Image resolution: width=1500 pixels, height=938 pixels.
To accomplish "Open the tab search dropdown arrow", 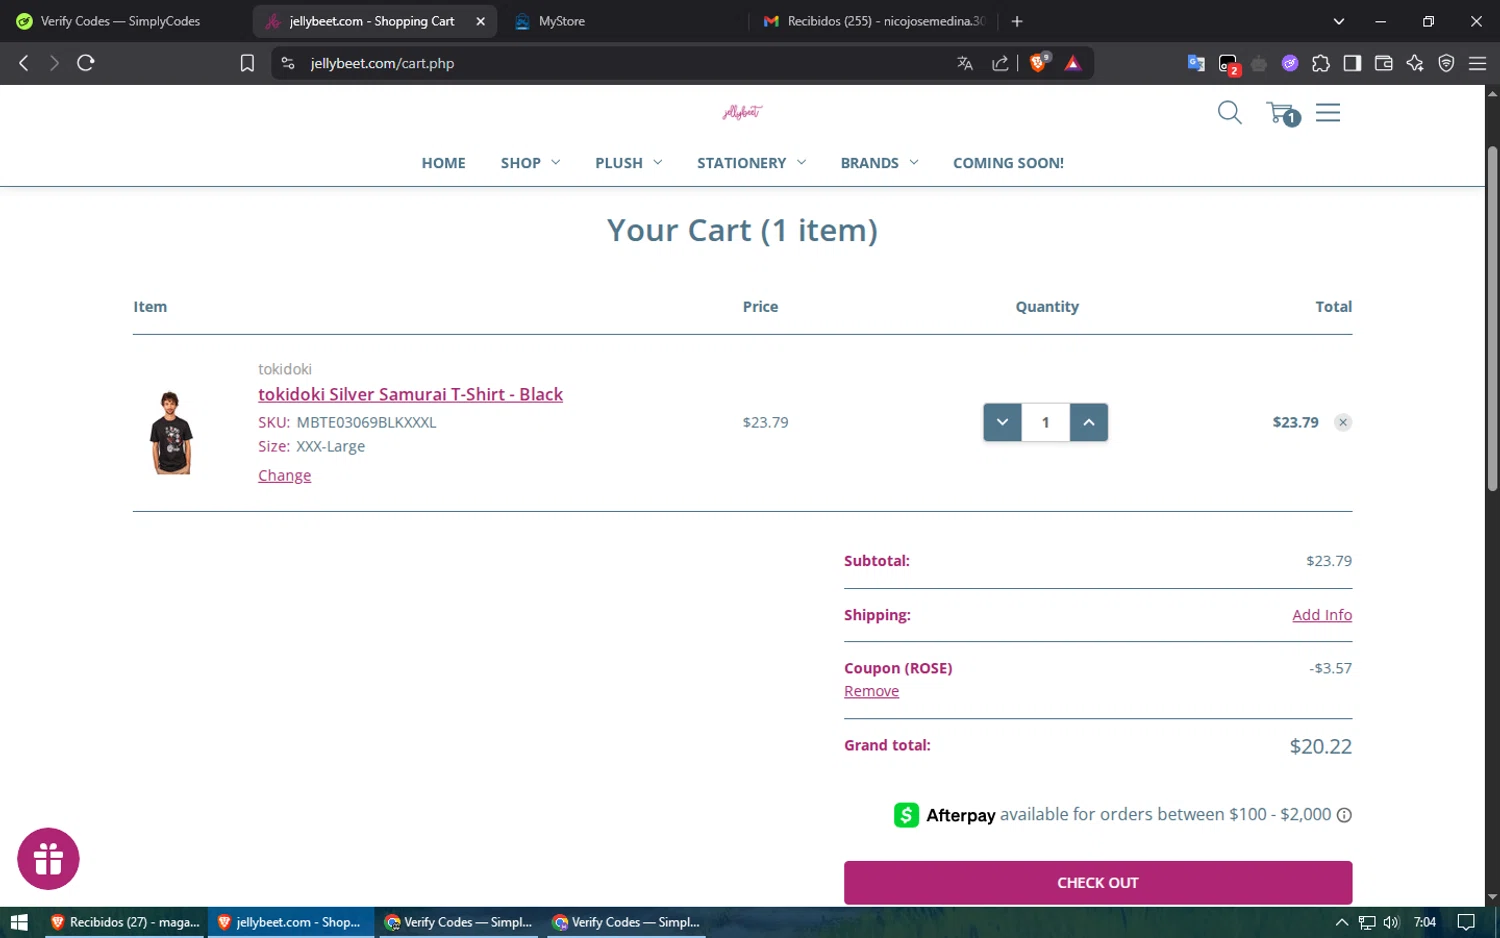I will [1339, 21].
